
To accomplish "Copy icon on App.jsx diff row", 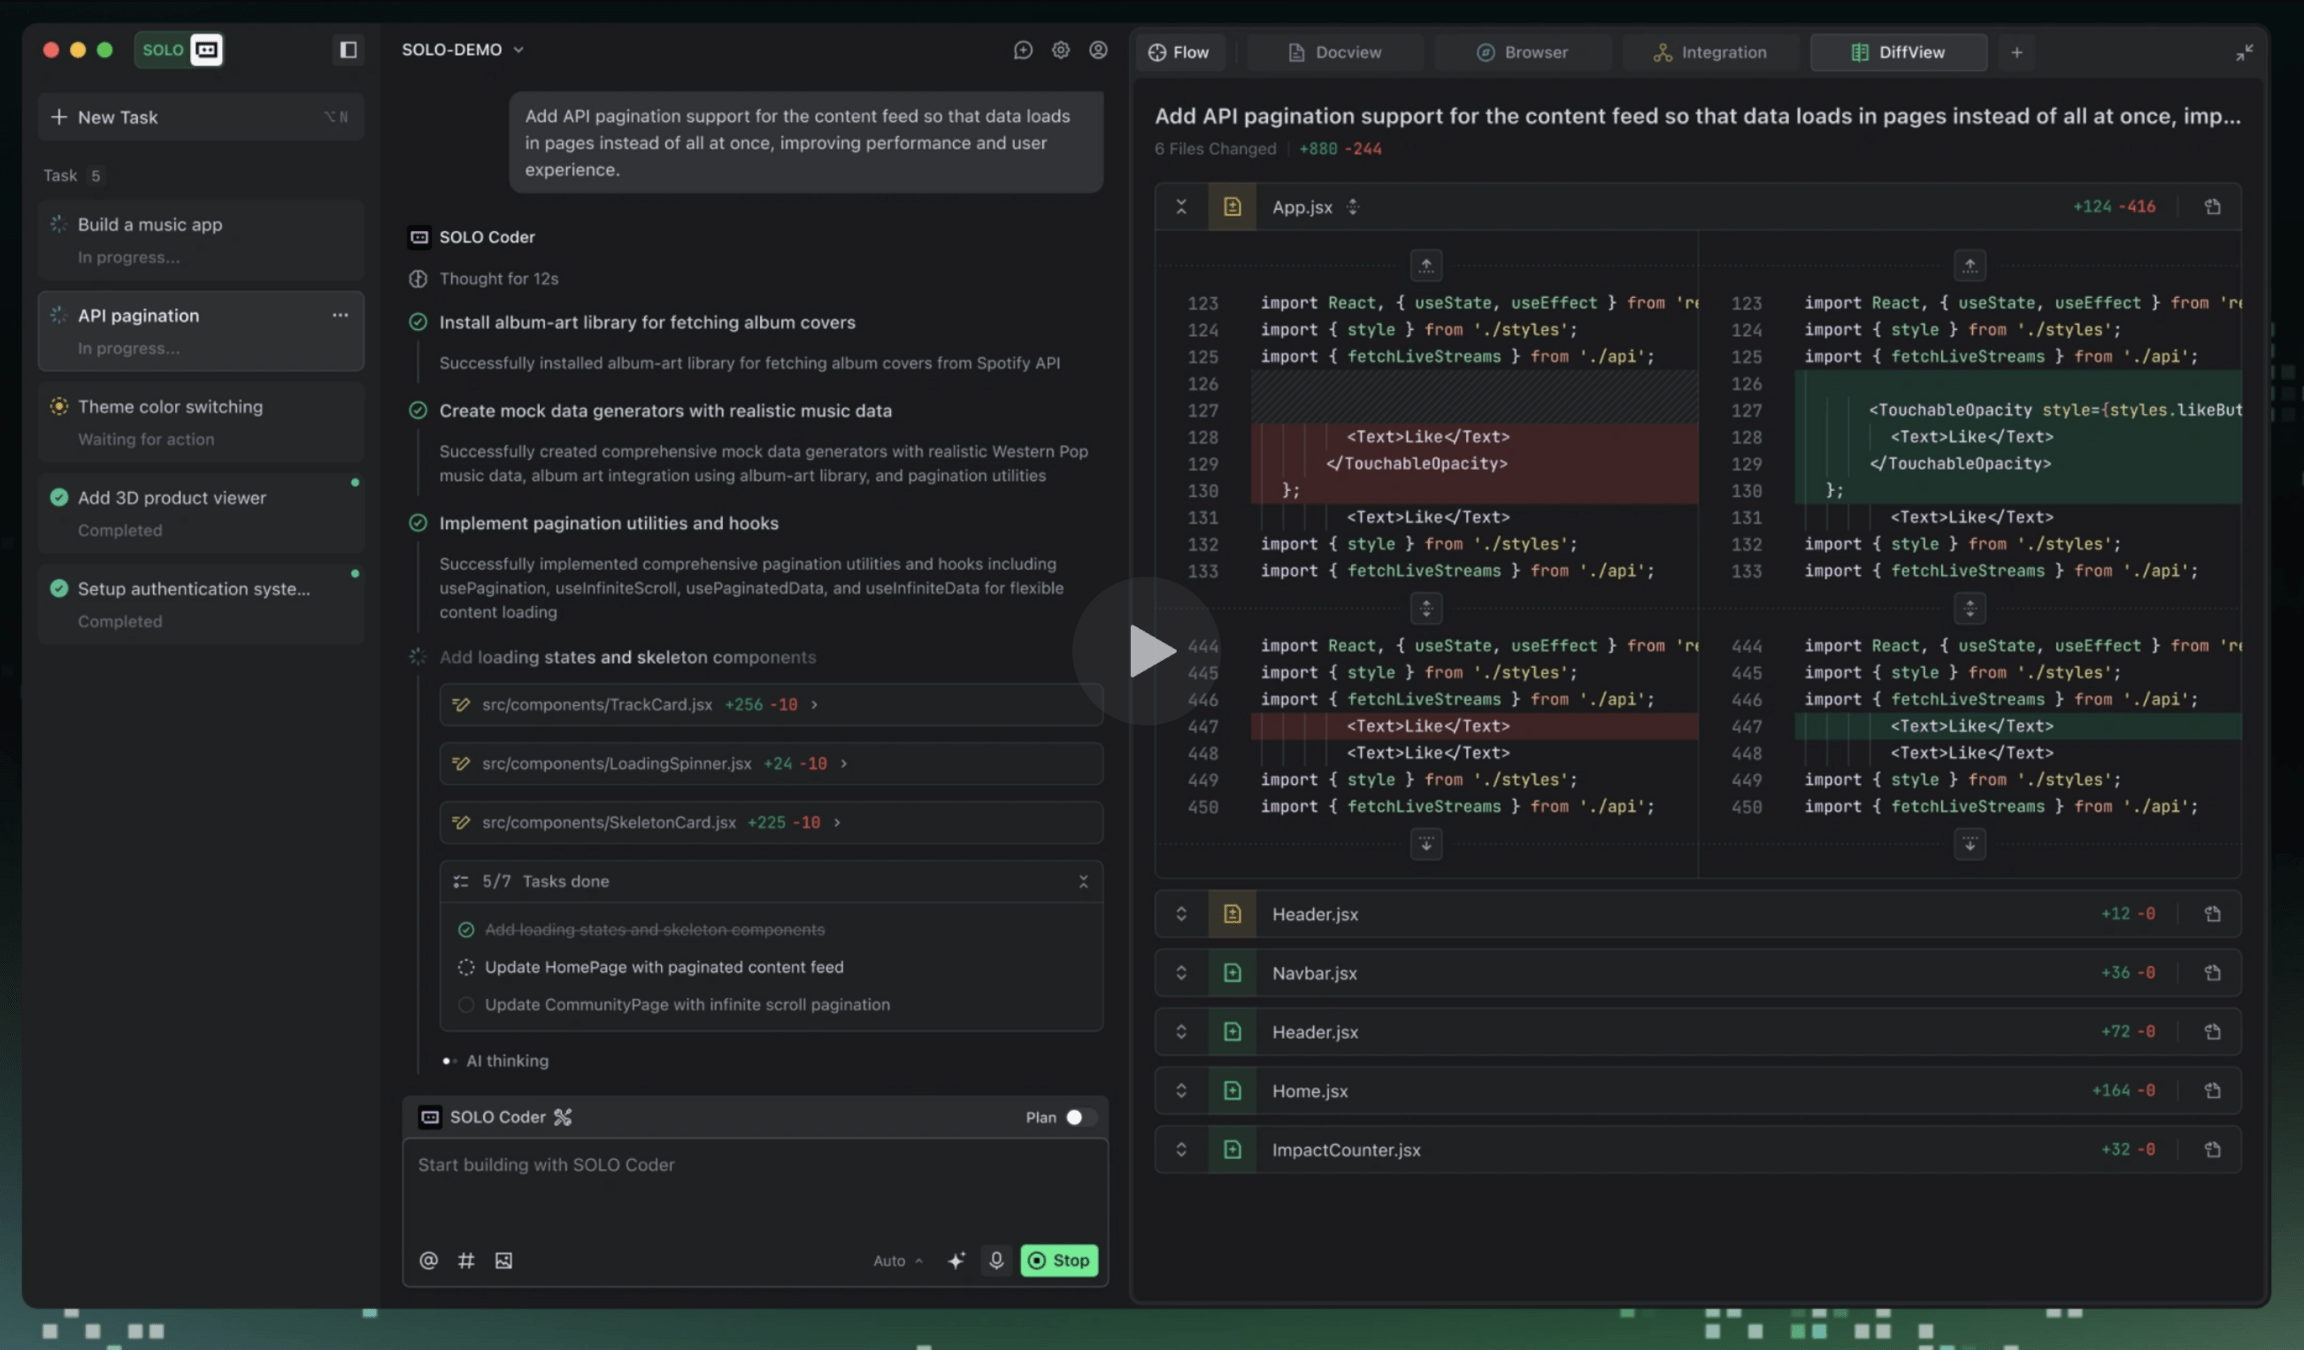I will (2212, 207).
